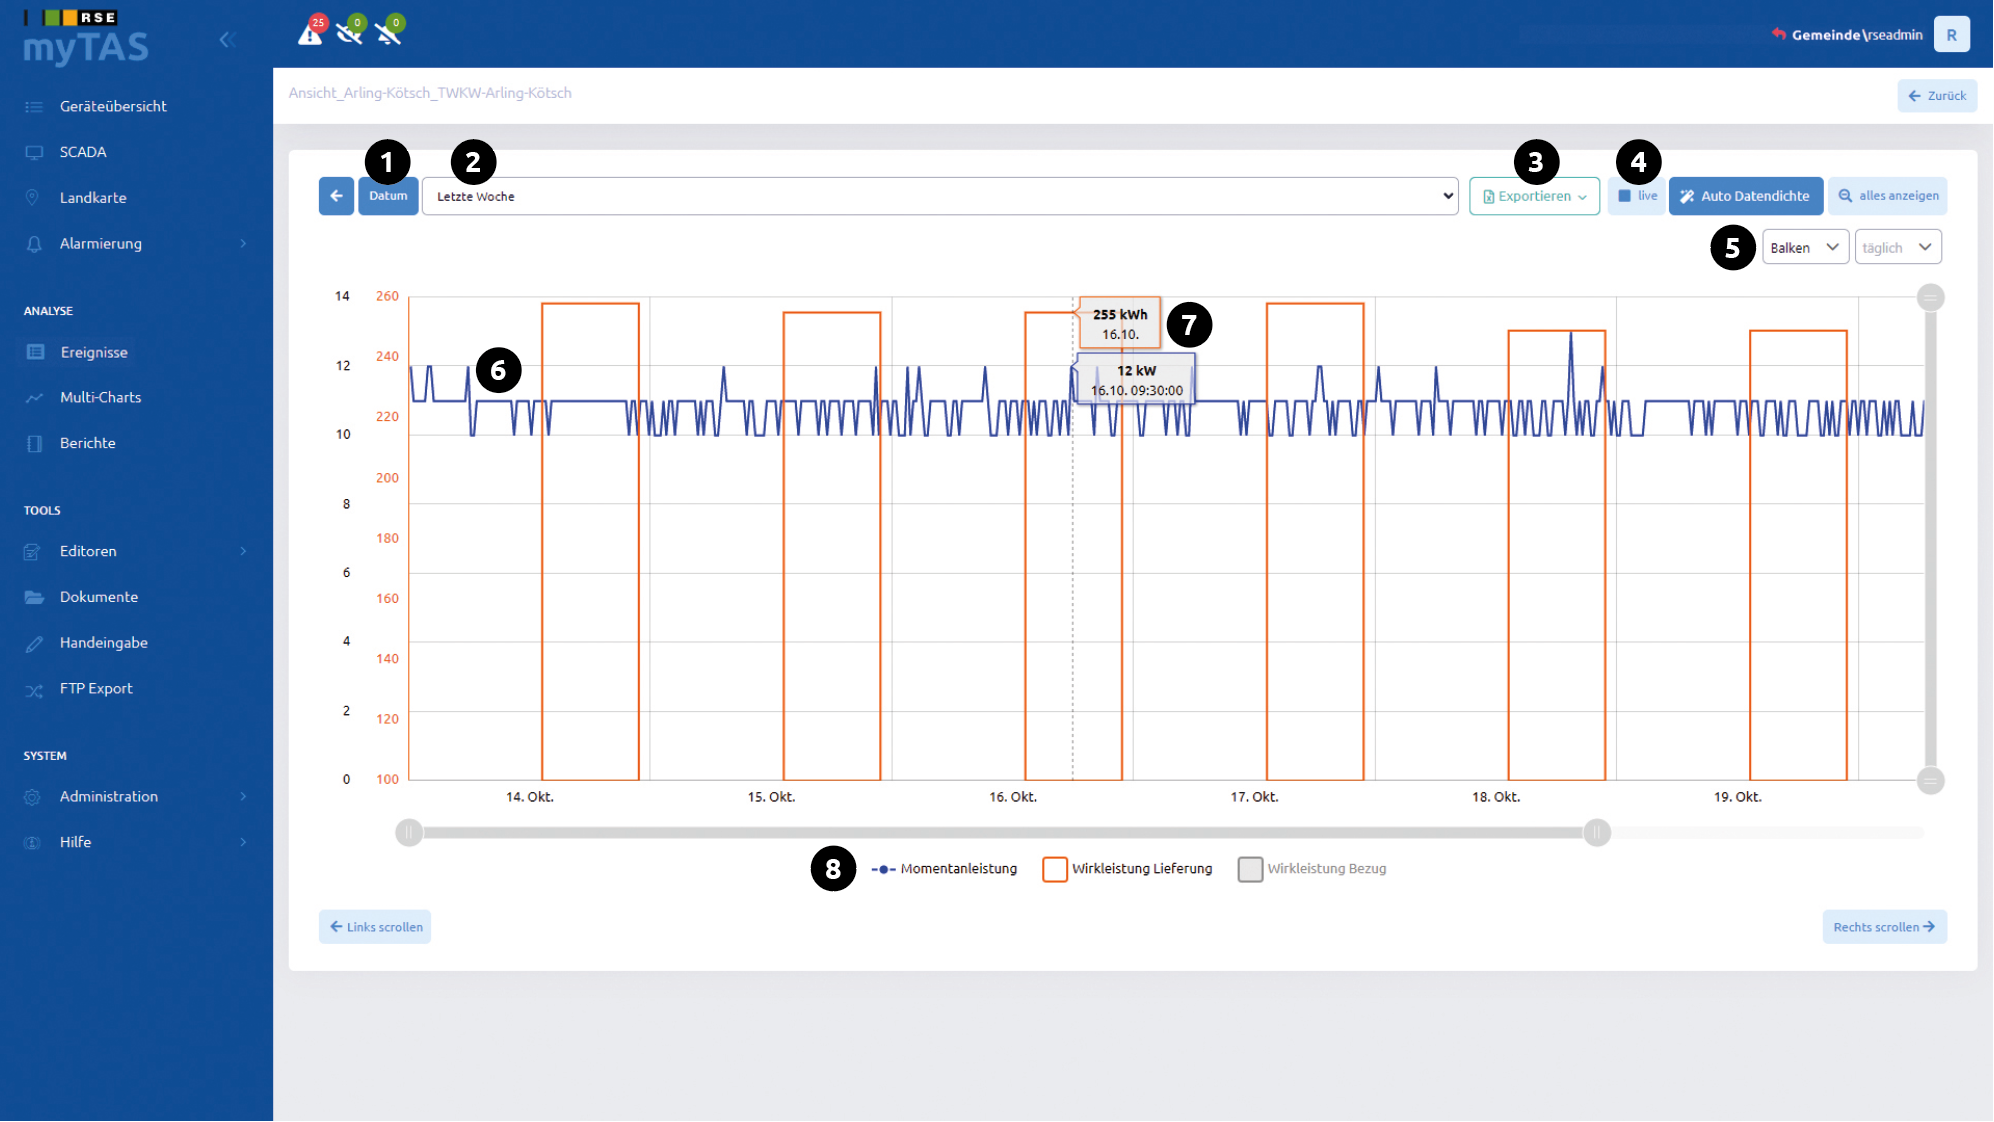Open the Balken chart type dropdown
The image size is (1994, 1122).
1805,247
